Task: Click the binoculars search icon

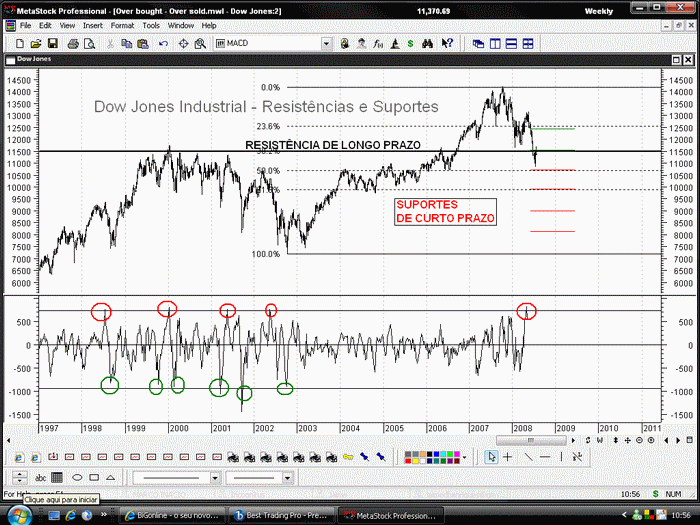Action: pyautogui.click(x=427, y=43)
